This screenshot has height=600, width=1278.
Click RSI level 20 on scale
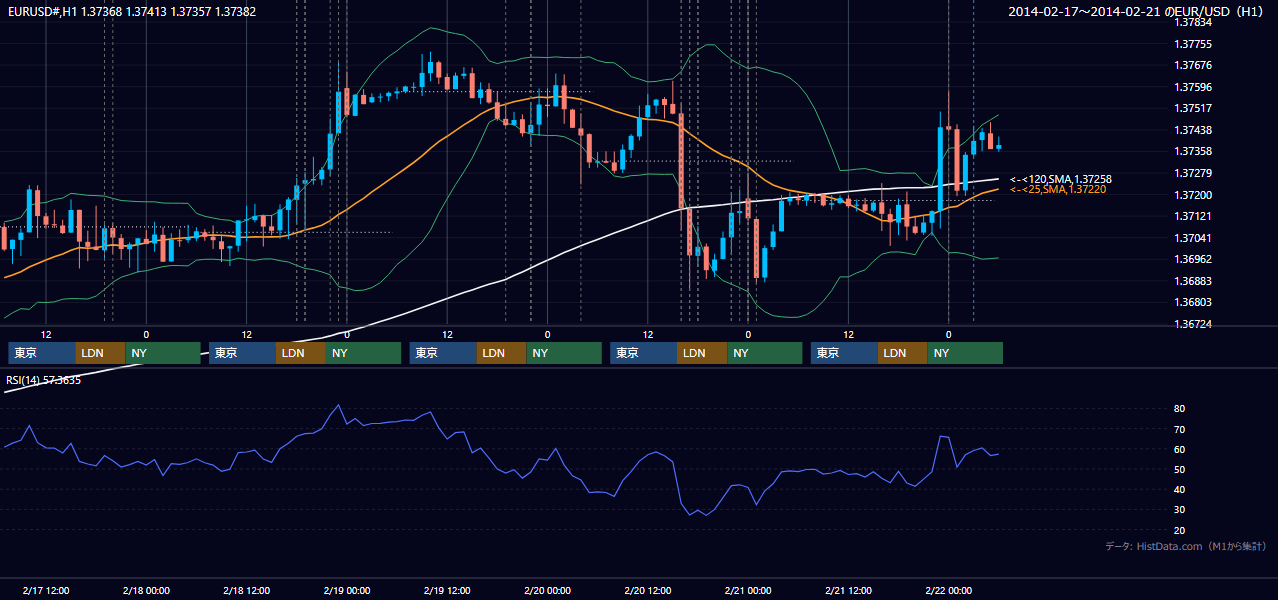click(1179, 530)
